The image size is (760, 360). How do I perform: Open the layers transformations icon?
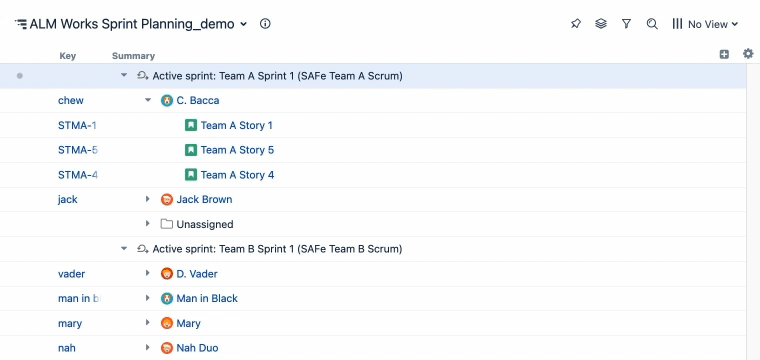point(601,24)
